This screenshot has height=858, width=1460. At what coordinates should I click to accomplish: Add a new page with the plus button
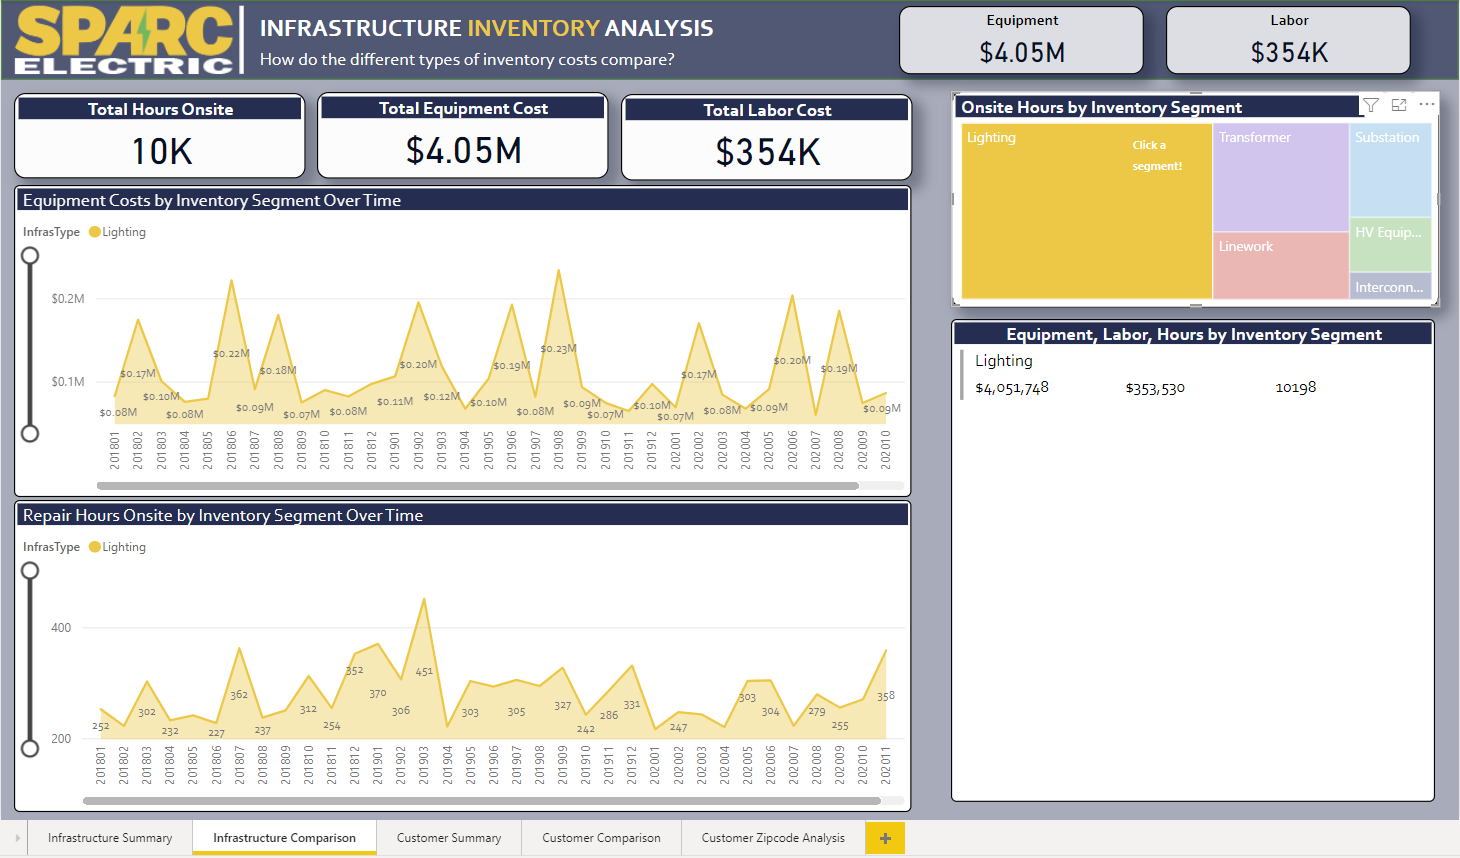[885, 838]
